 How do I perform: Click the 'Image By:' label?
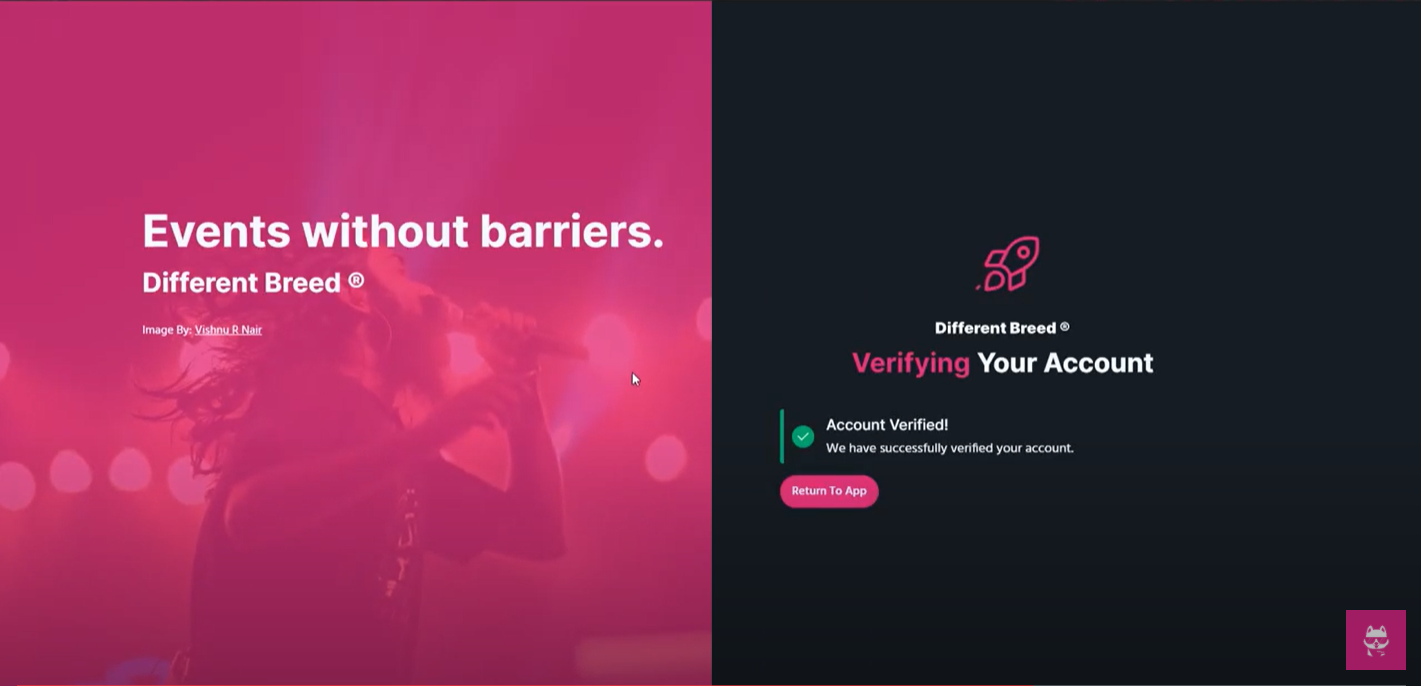pos(166,330)
